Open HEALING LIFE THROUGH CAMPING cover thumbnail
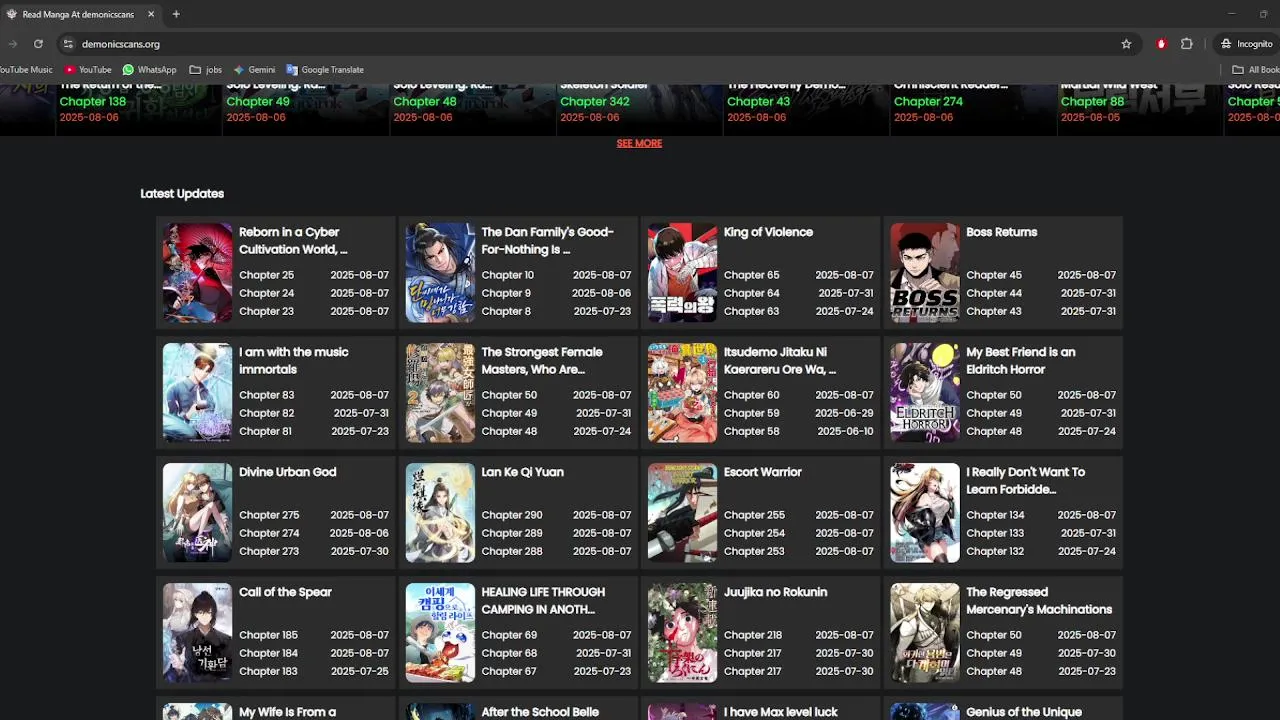The width and height of the screenshot is (1280, 720). click(x=440, y=633)
